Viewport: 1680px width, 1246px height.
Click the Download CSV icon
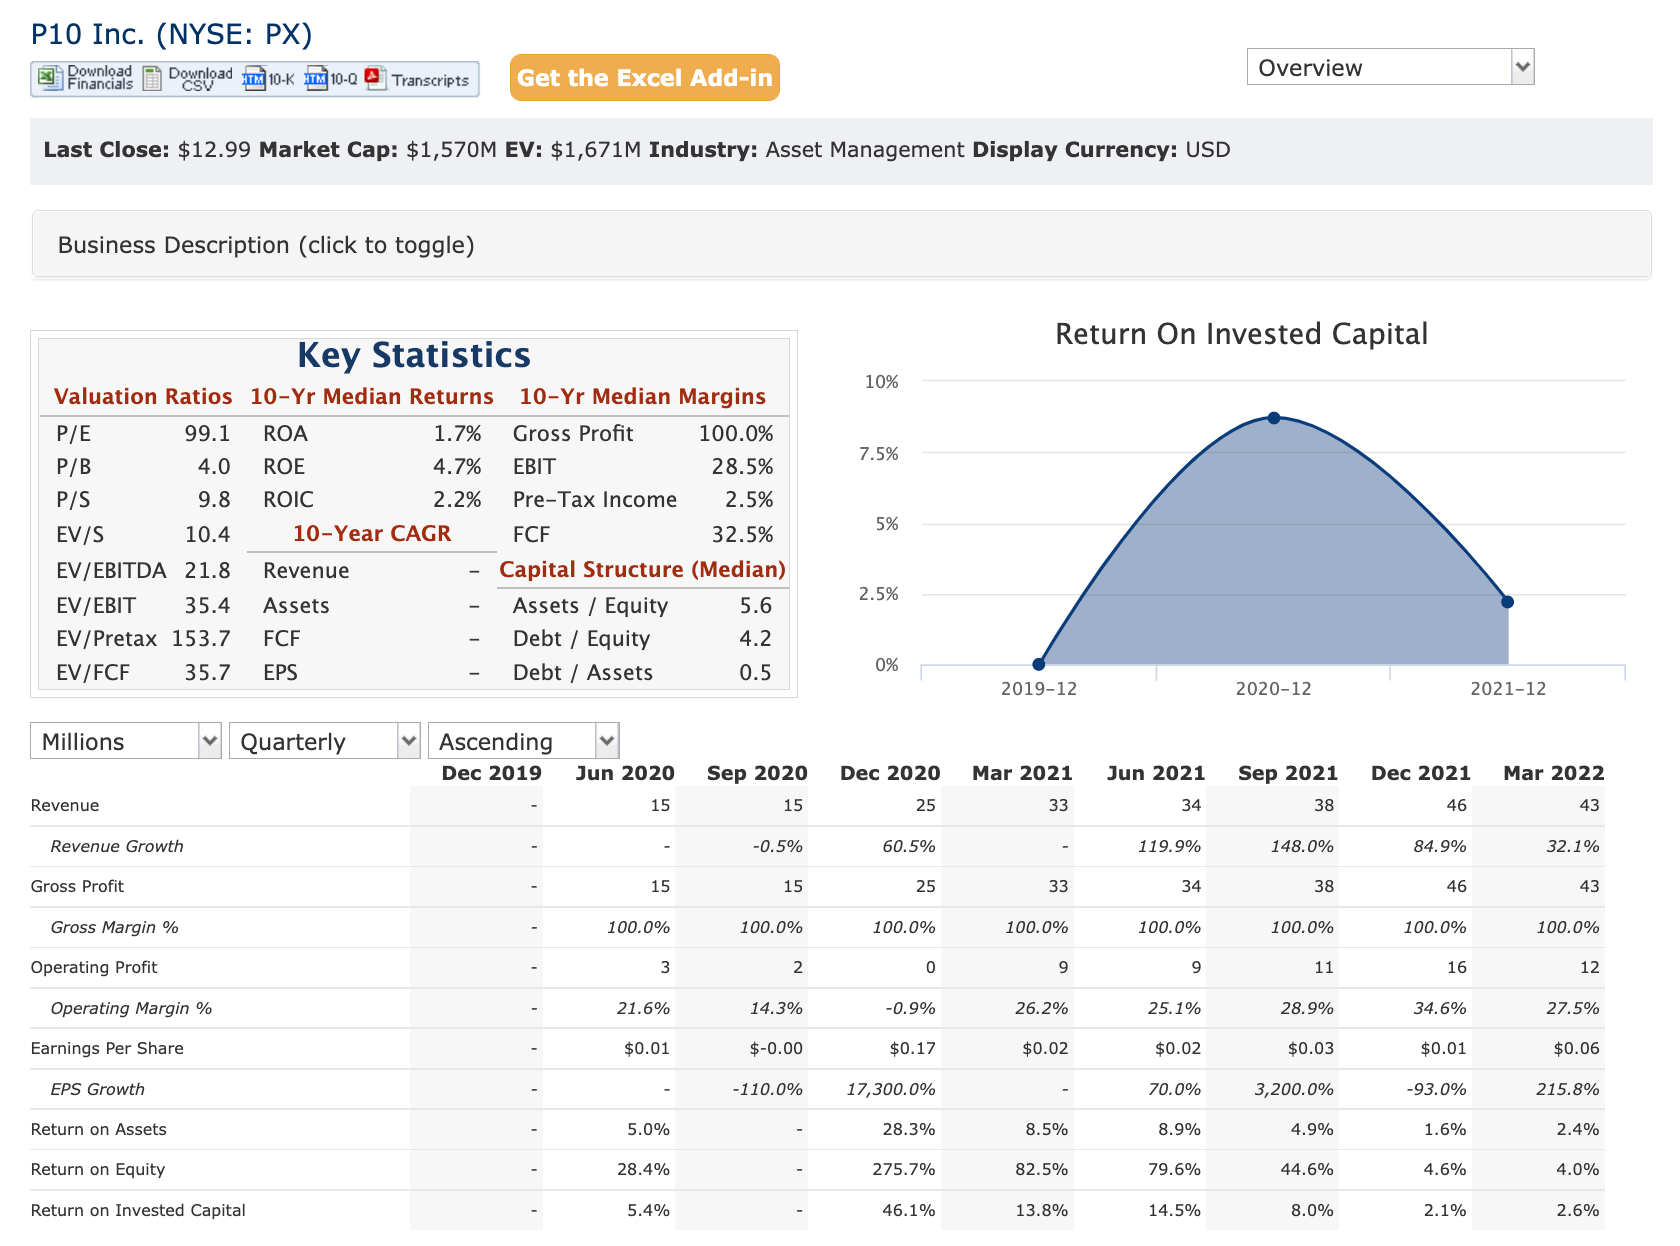tap(152, 78)
